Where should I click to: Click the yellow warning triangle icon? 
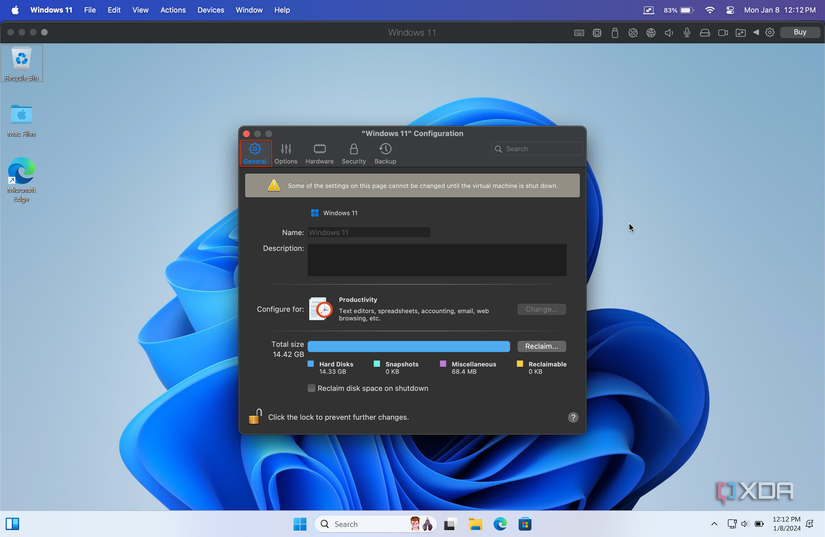[274, 185]
